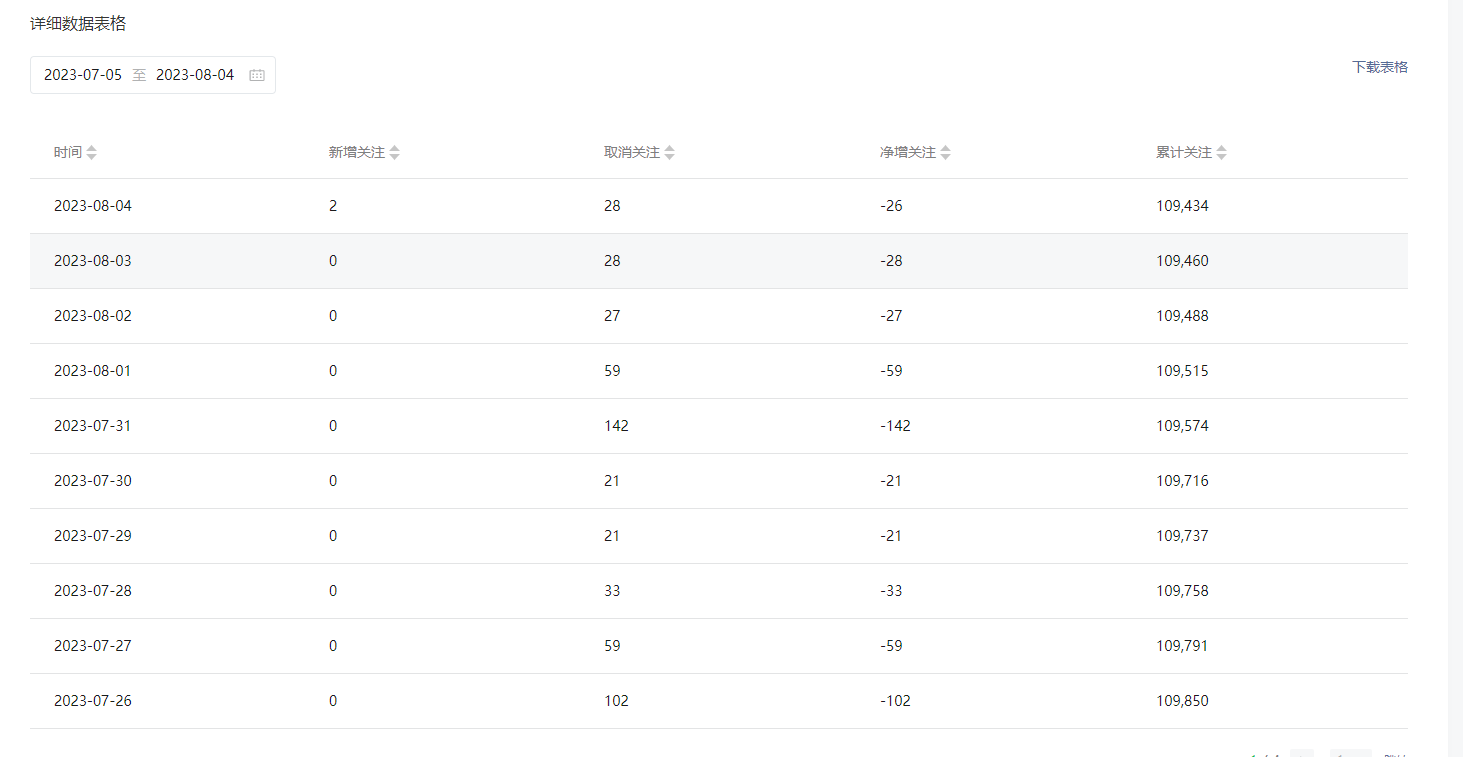
Task: Click the 2023-07-26 date in last row
Action: click(93, 701)
